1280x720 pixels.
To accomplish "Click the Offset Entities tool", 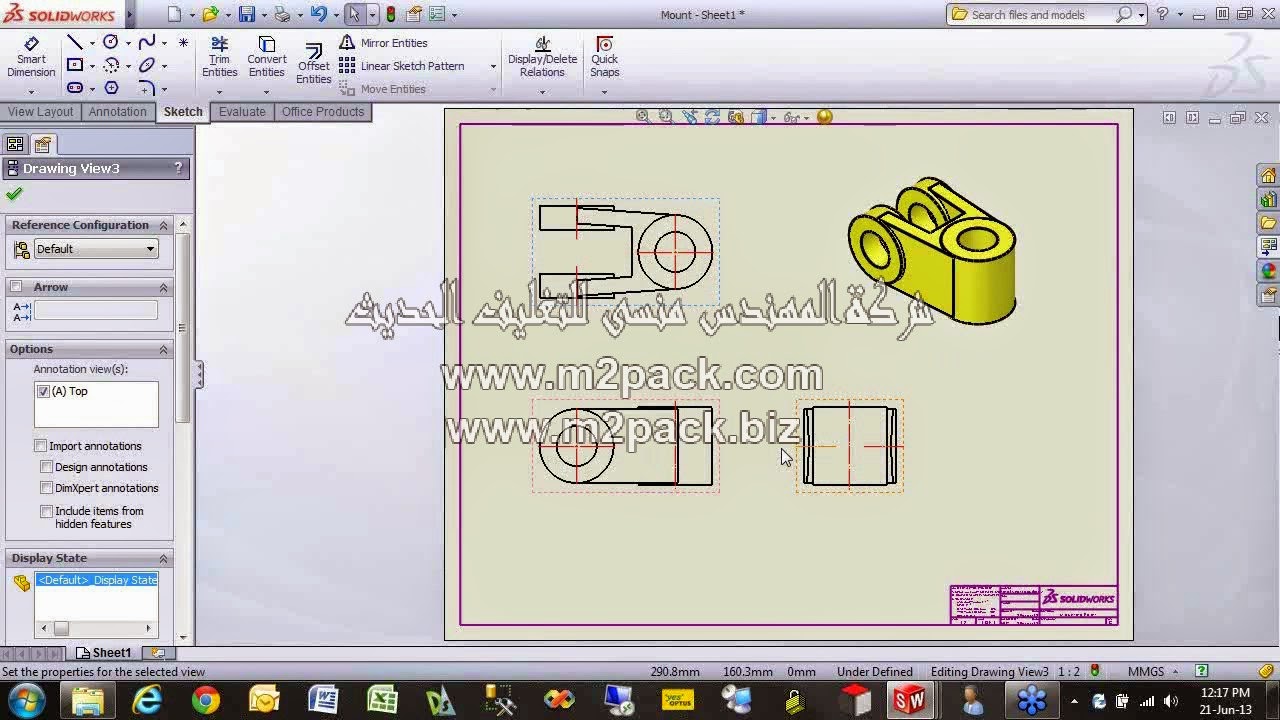I will tap(313, 64).
